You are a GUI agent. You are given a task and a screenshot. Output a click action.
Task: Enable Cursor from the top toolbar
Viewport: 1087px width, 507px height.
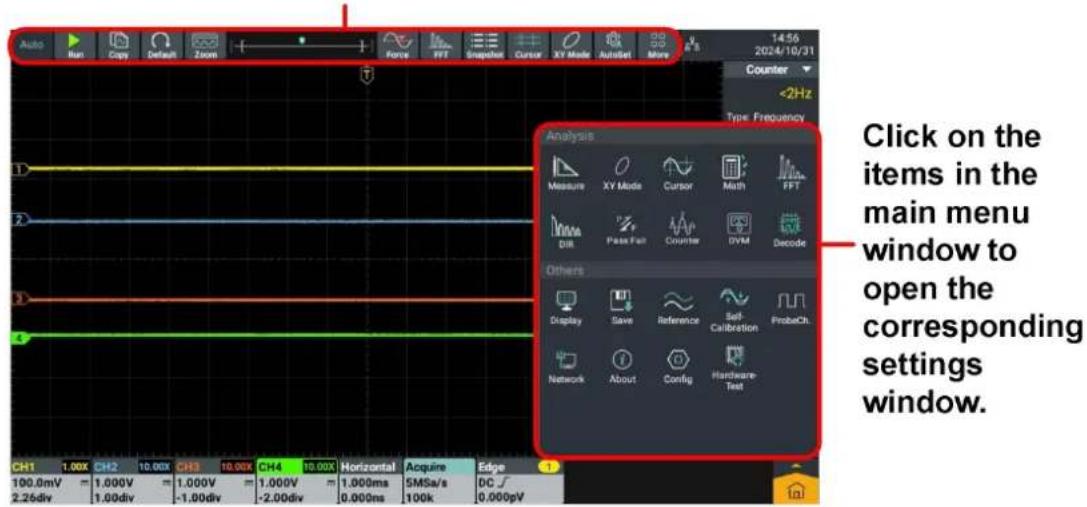[528, 46]
